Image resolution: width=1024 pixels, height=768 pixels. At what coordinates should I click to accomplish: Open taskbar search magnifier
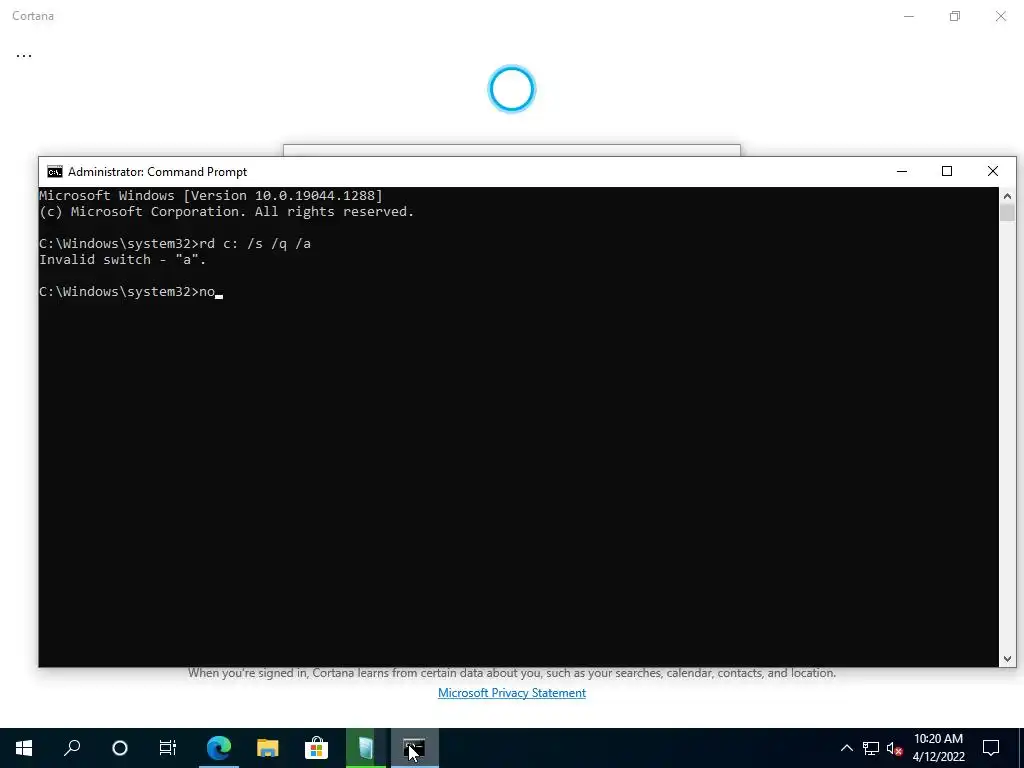pyautogui.click(x=72, y=748)
